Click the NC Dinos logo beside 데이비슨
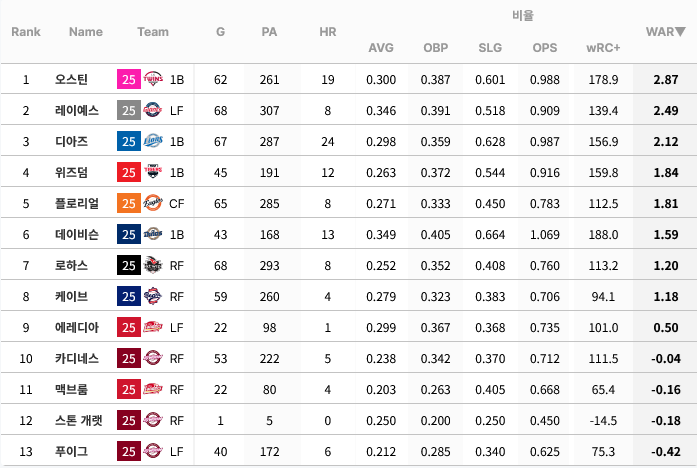Viewport: 697px width, 468px height. click(153, 234)
